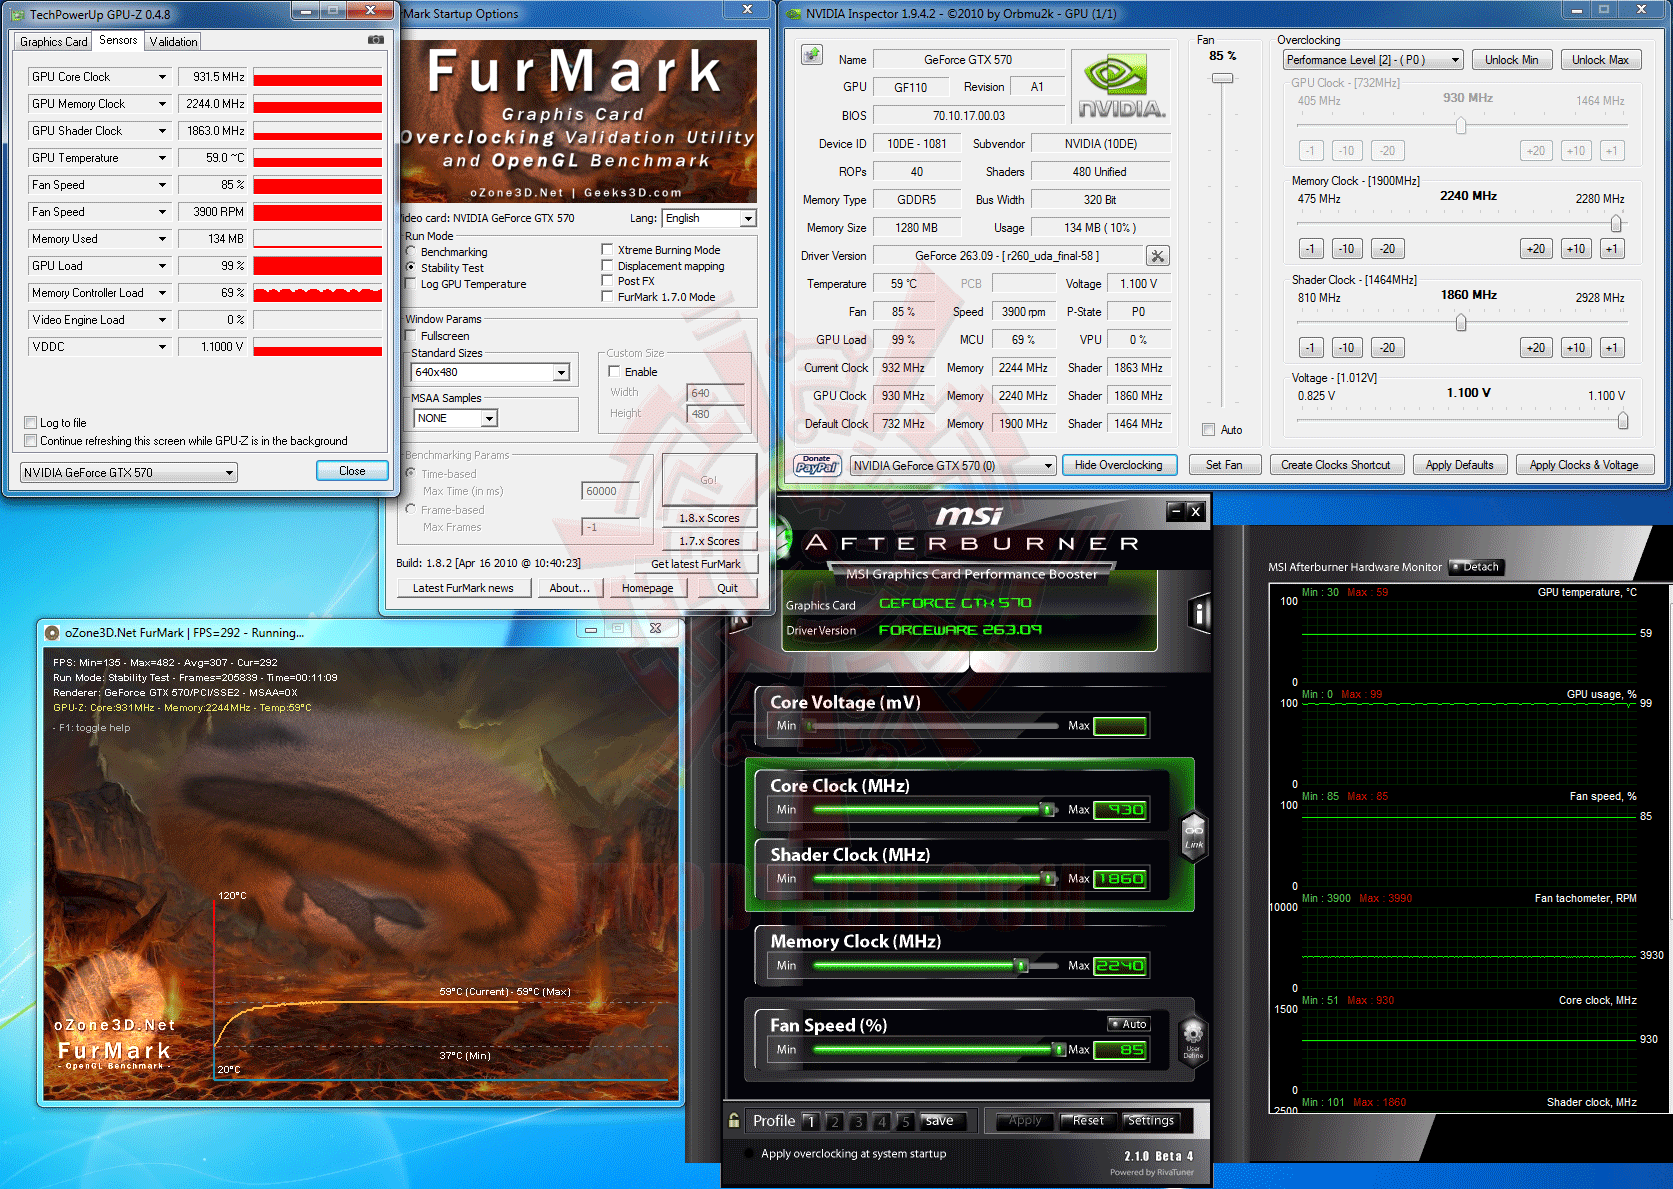Click the Afterburner Memory Clock value field
Viewport: 1673px width, 1189px height.
[x=1120, y=966]
